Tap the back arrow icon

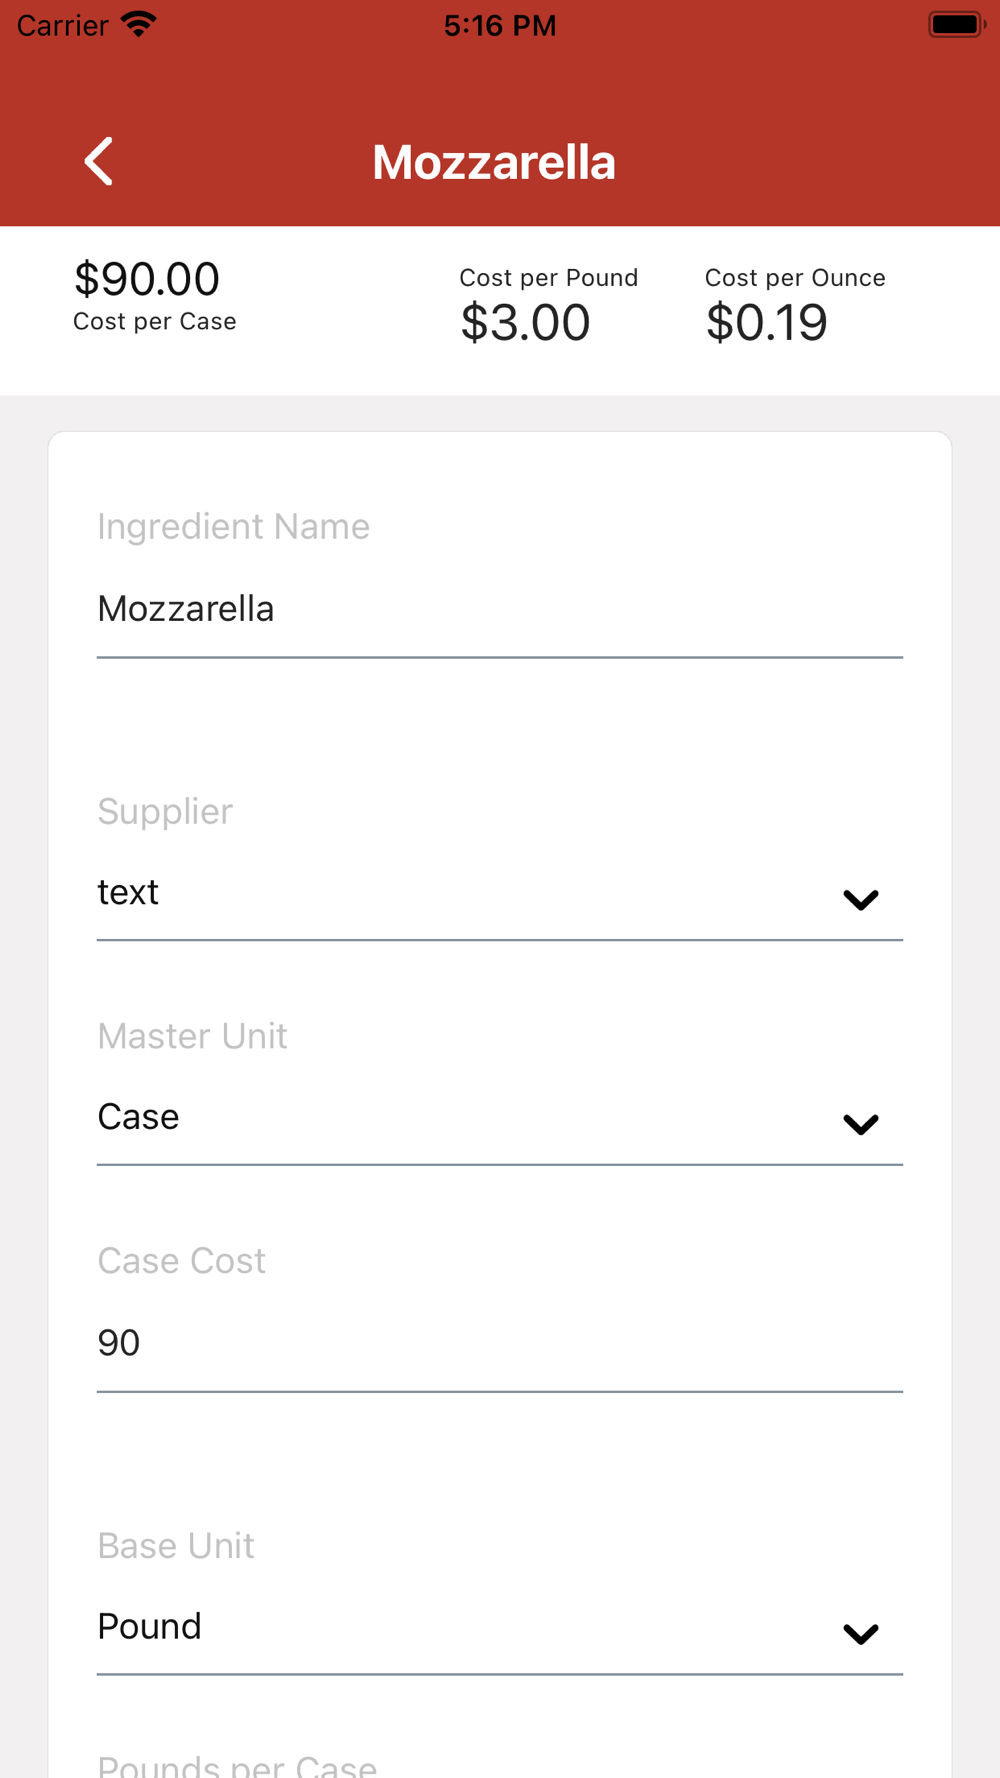tap(98, 162)
